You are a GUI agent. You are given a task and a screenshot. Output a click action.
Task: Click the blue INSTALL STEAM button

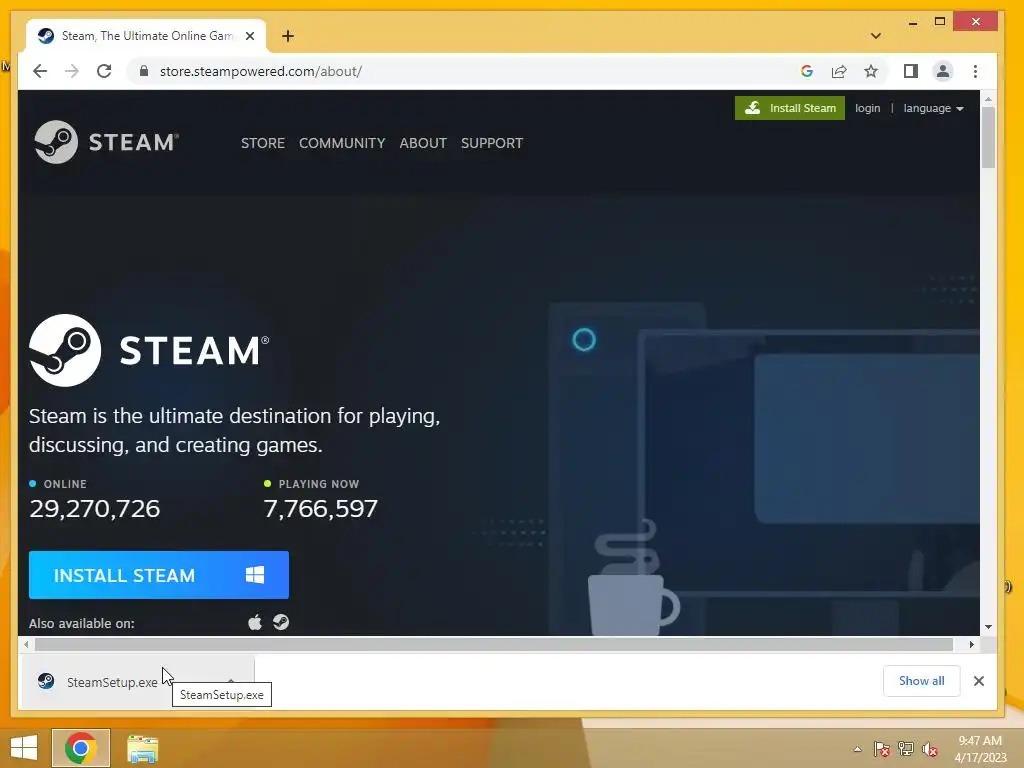[159, 575]
